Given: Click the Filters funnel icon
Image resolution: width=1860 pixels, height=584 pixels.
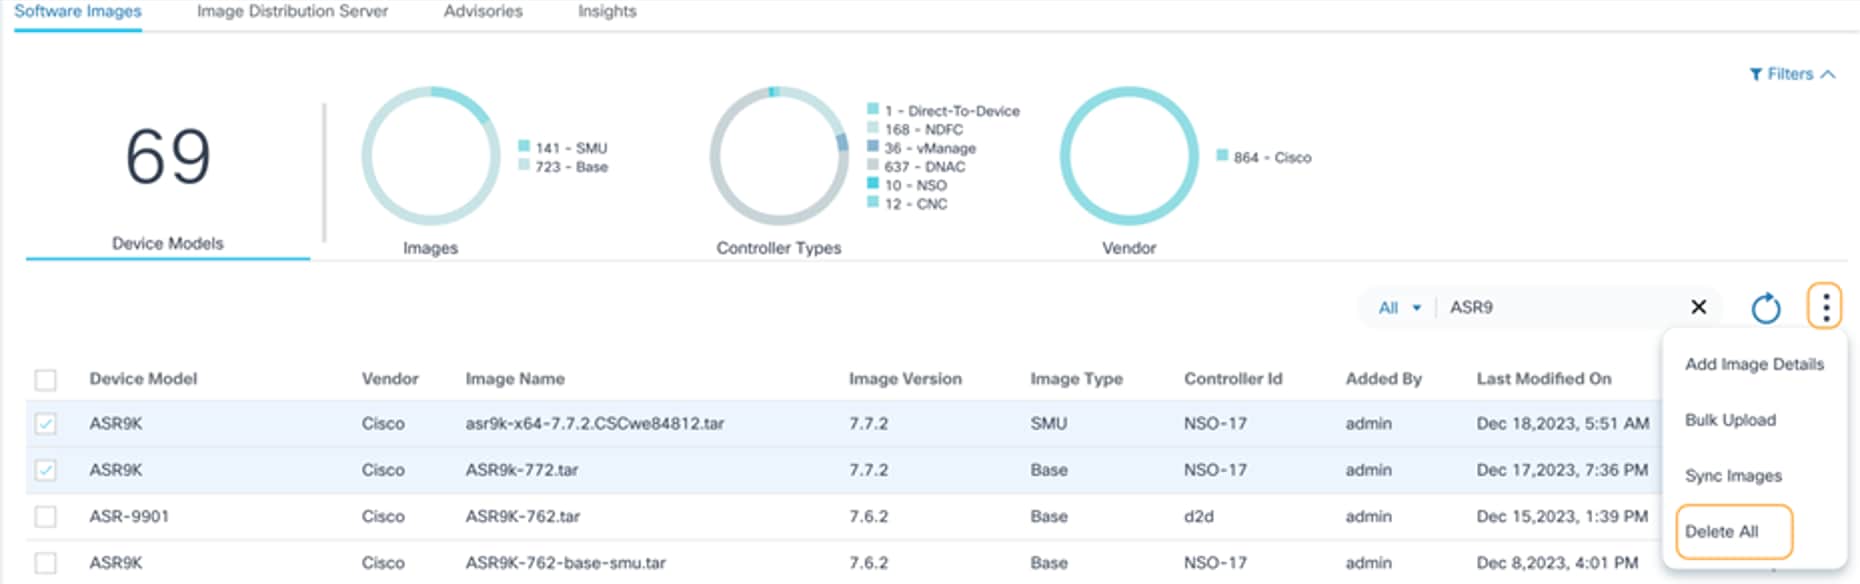Looking at the screenshot, I should pyautogui.click(x=1755, y=74).
